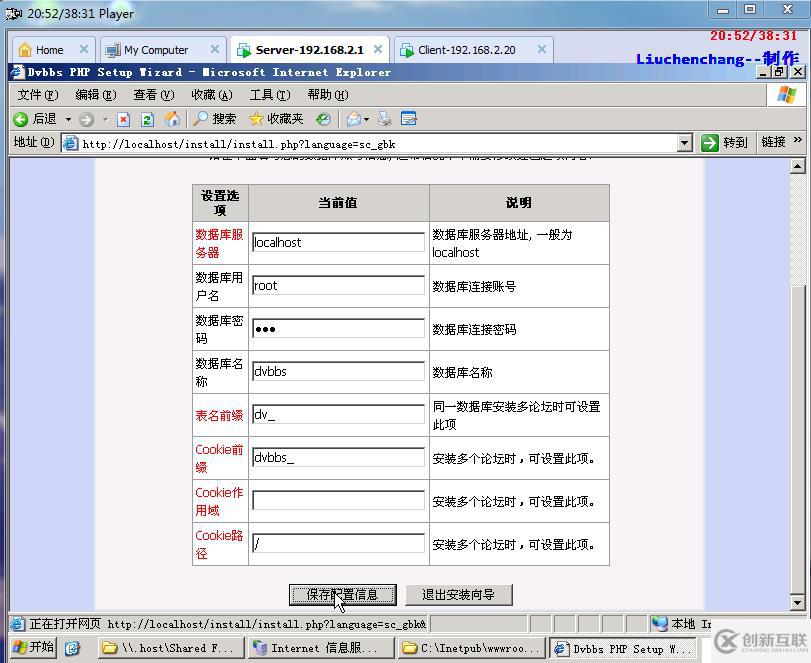
Task: Click the Print icon in toolbar
Action: click(384, 119)
